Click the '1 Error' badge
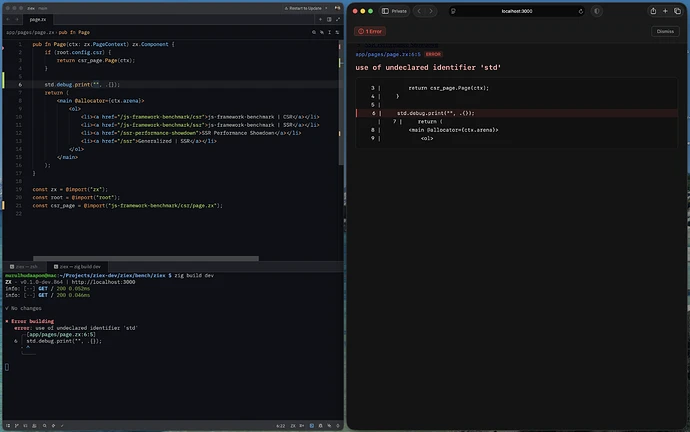The width and height of the screenshot is (690, 432). pos(370,31)
